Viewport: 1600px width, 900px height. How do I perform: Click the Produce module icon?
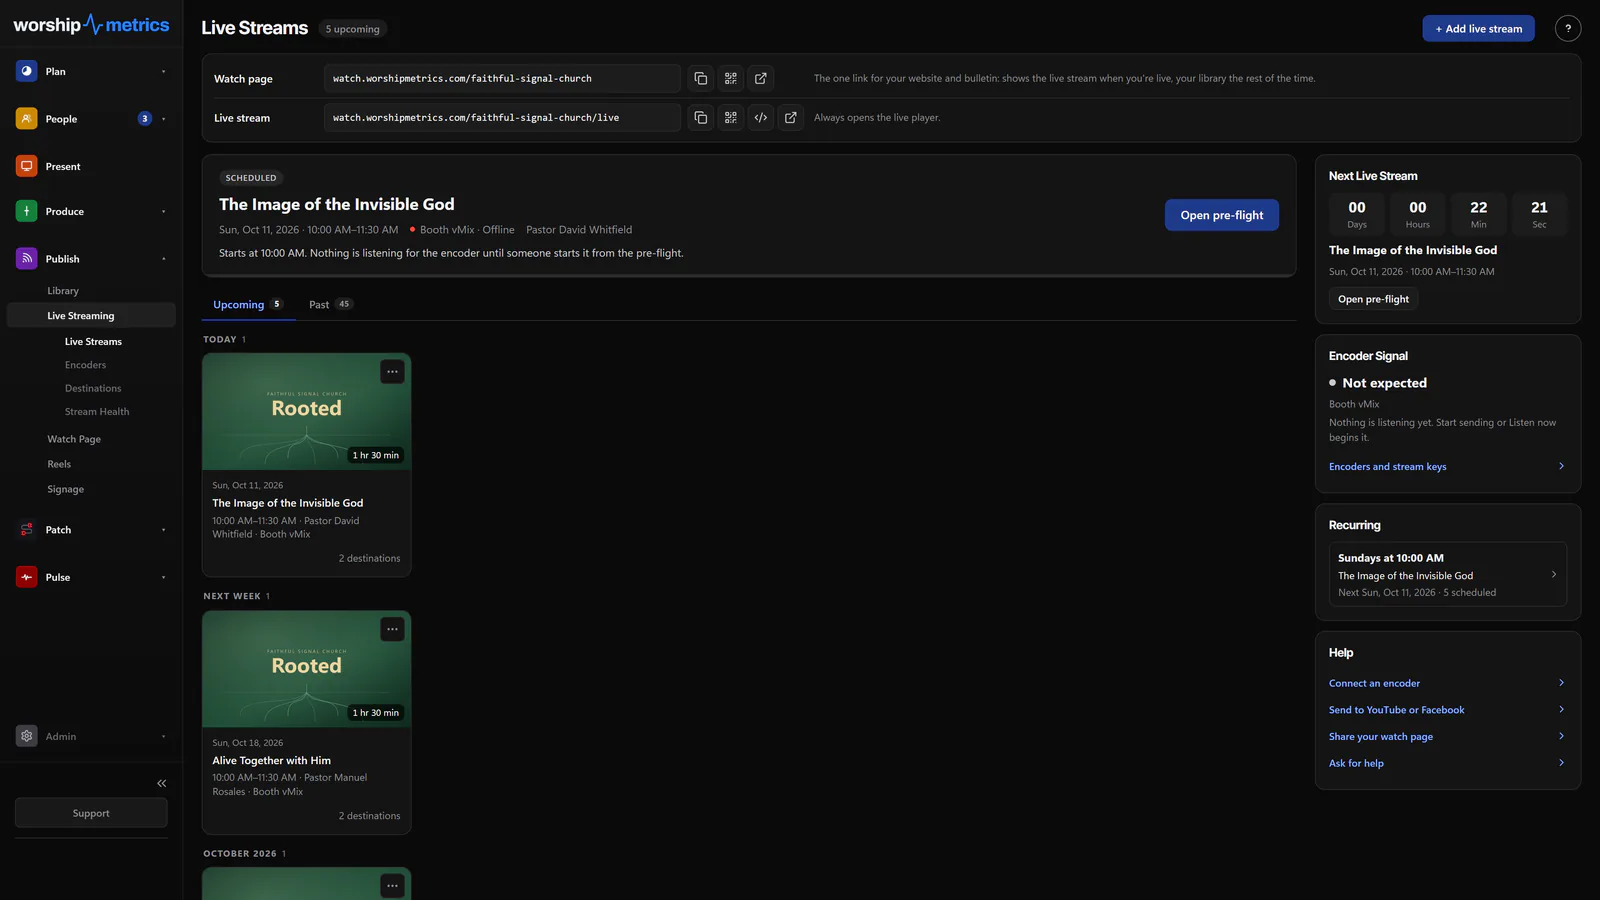click(x=27, y=211)
